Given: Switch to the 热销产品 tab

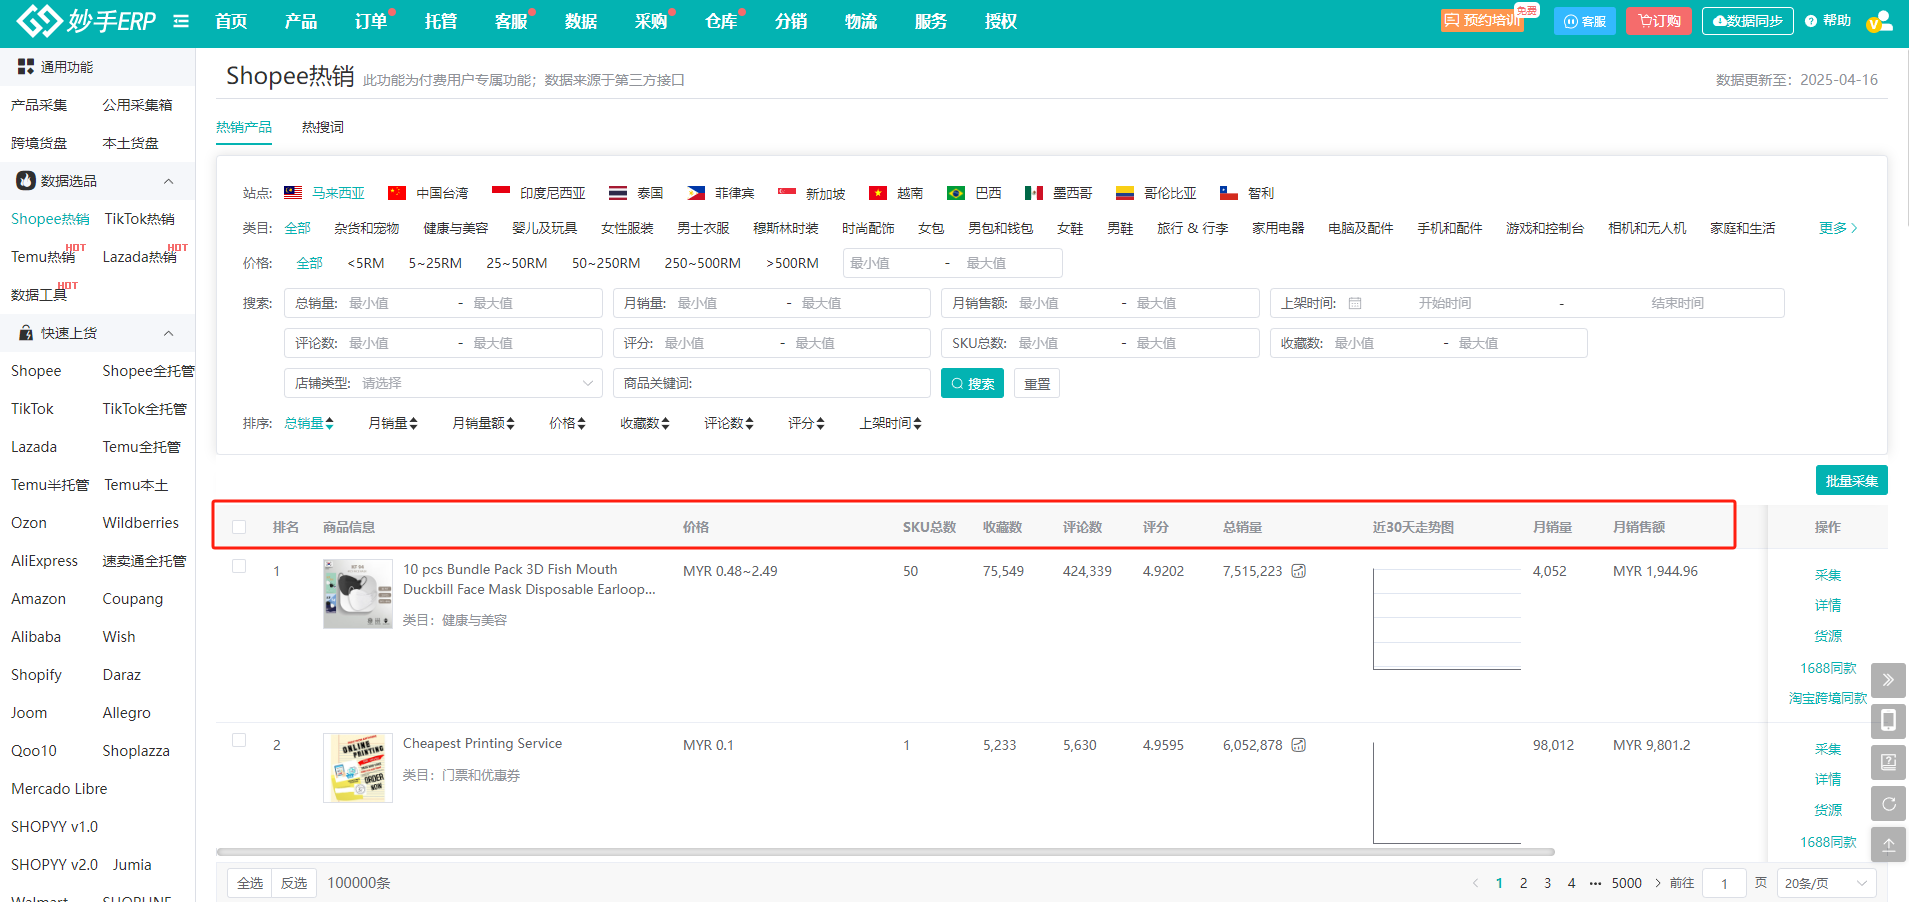Looking at the screenshot, I should pos(244,127).
